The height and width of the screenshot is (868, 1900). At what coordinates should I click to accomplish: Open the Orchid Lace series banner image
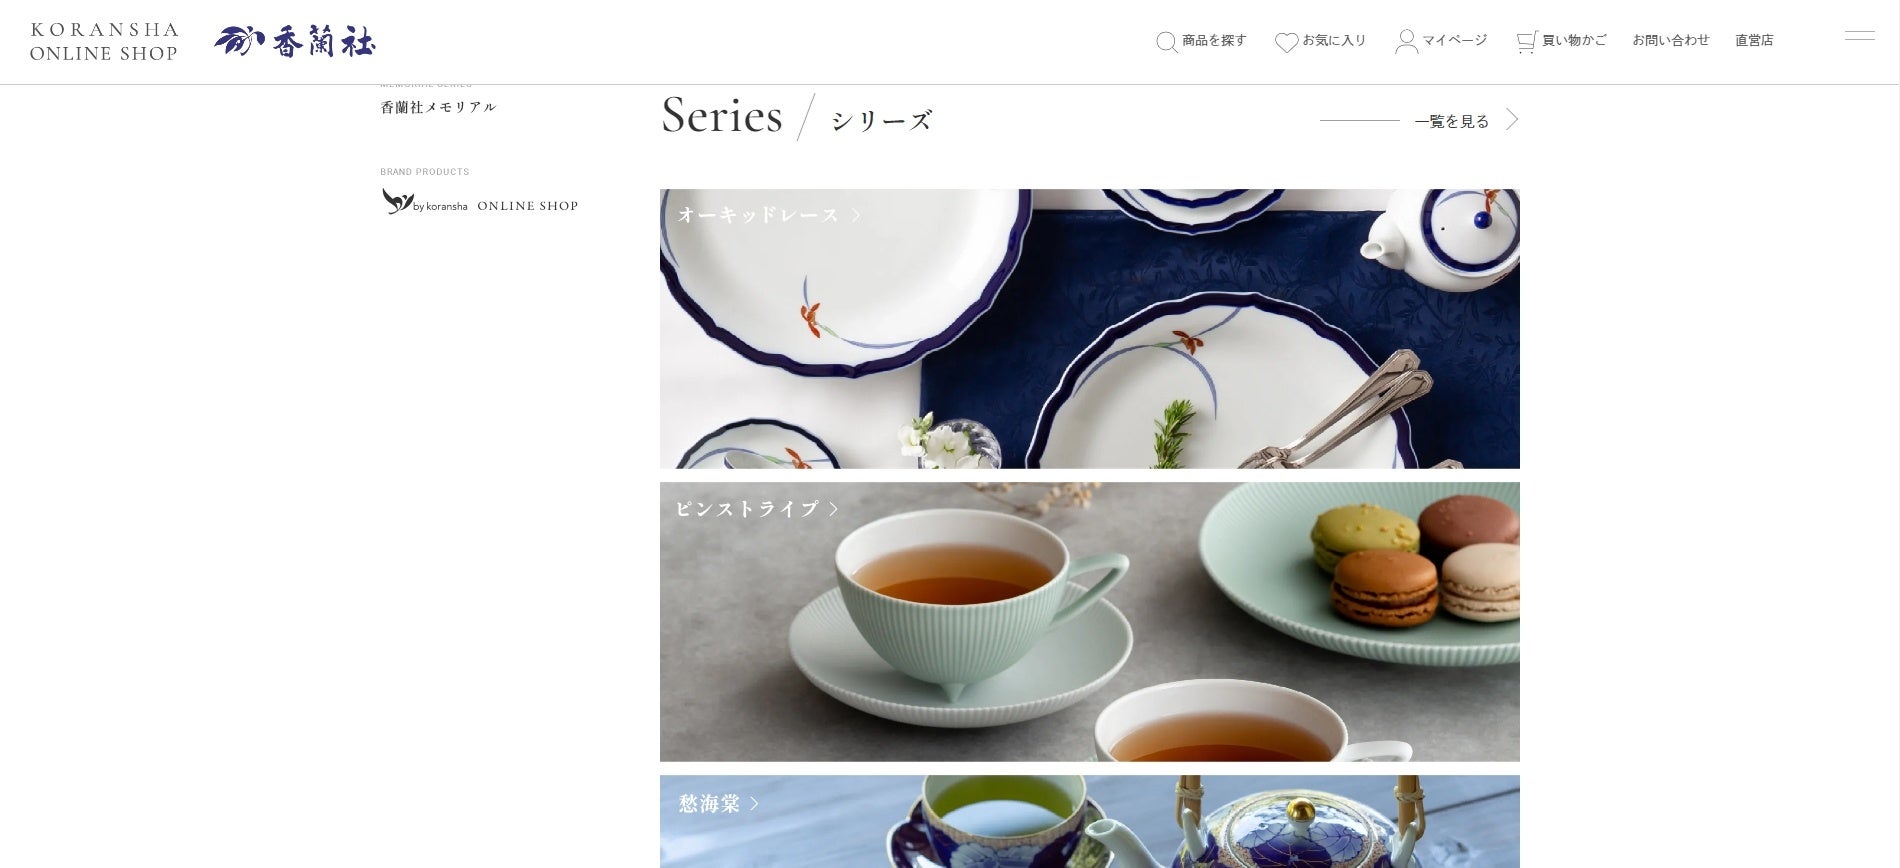(x=1090, y=329)
